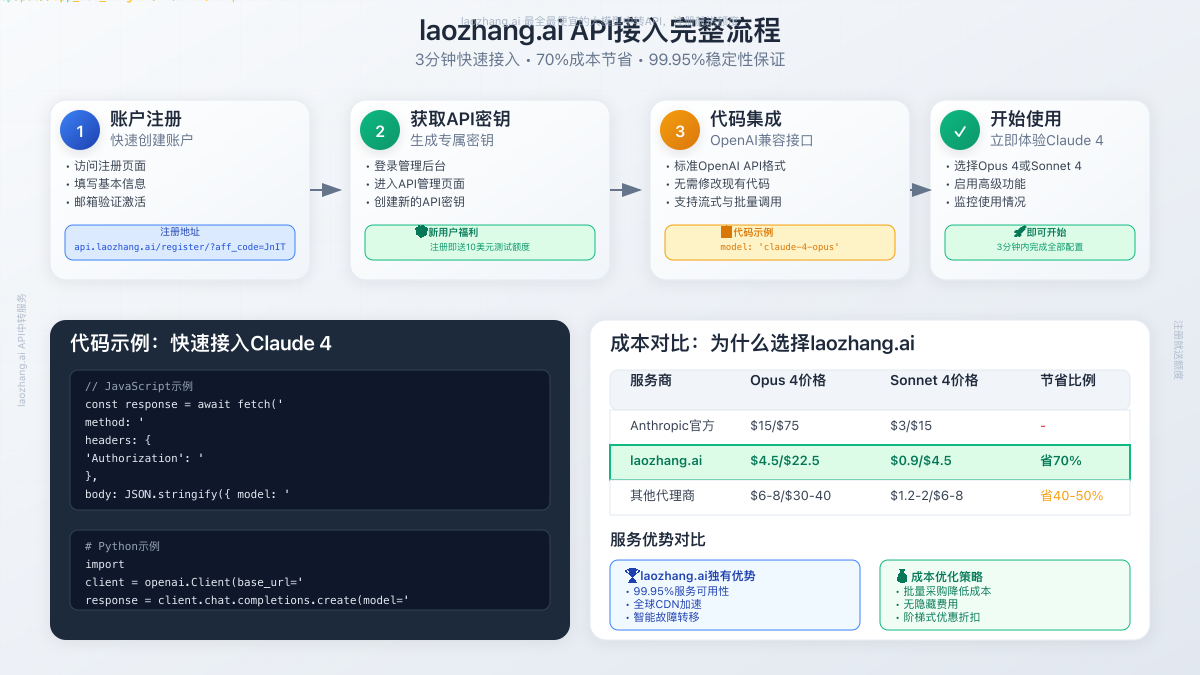
Task: Click the 立即体验Claude 4 subtitle
Action: point(1047,140)
